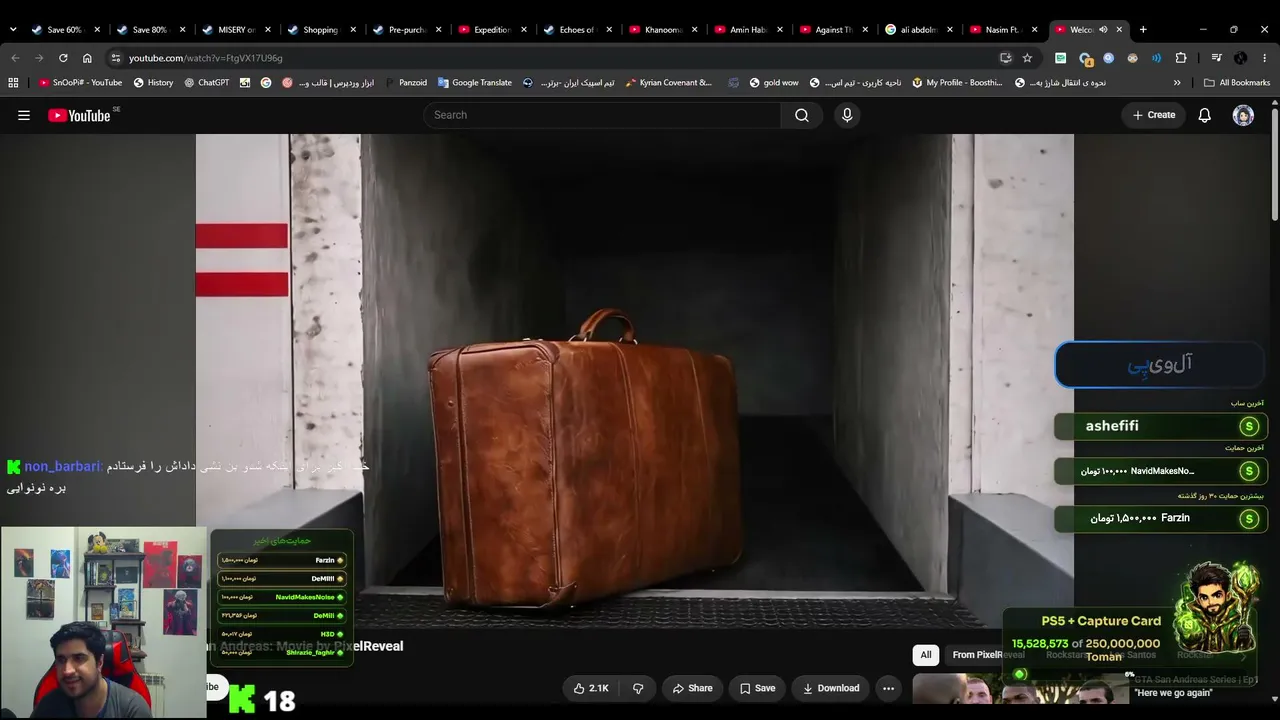Screen dimensions: 1280x720
Task: Switch to the 'Shopping' tab
Action: click(x=321, y=30)
